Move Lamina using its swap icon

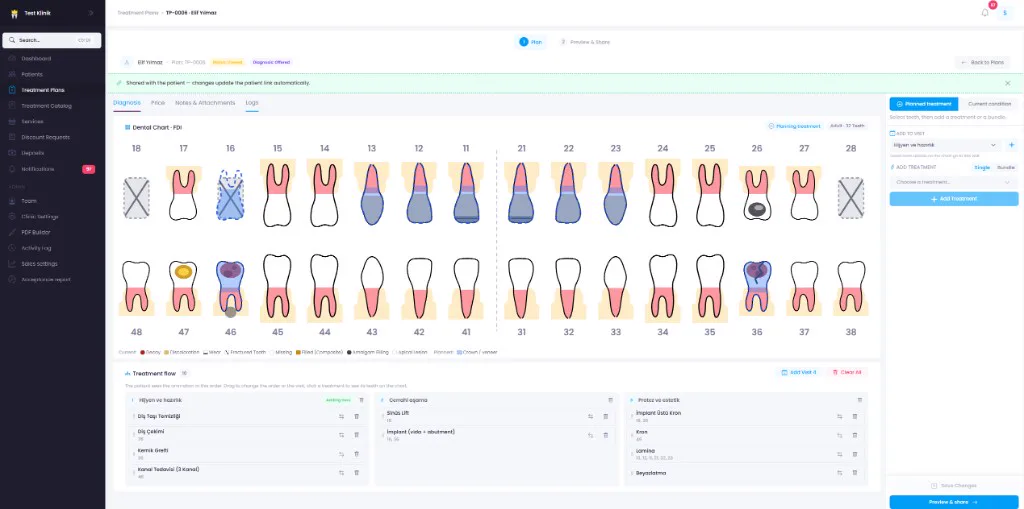click(839, 454)
